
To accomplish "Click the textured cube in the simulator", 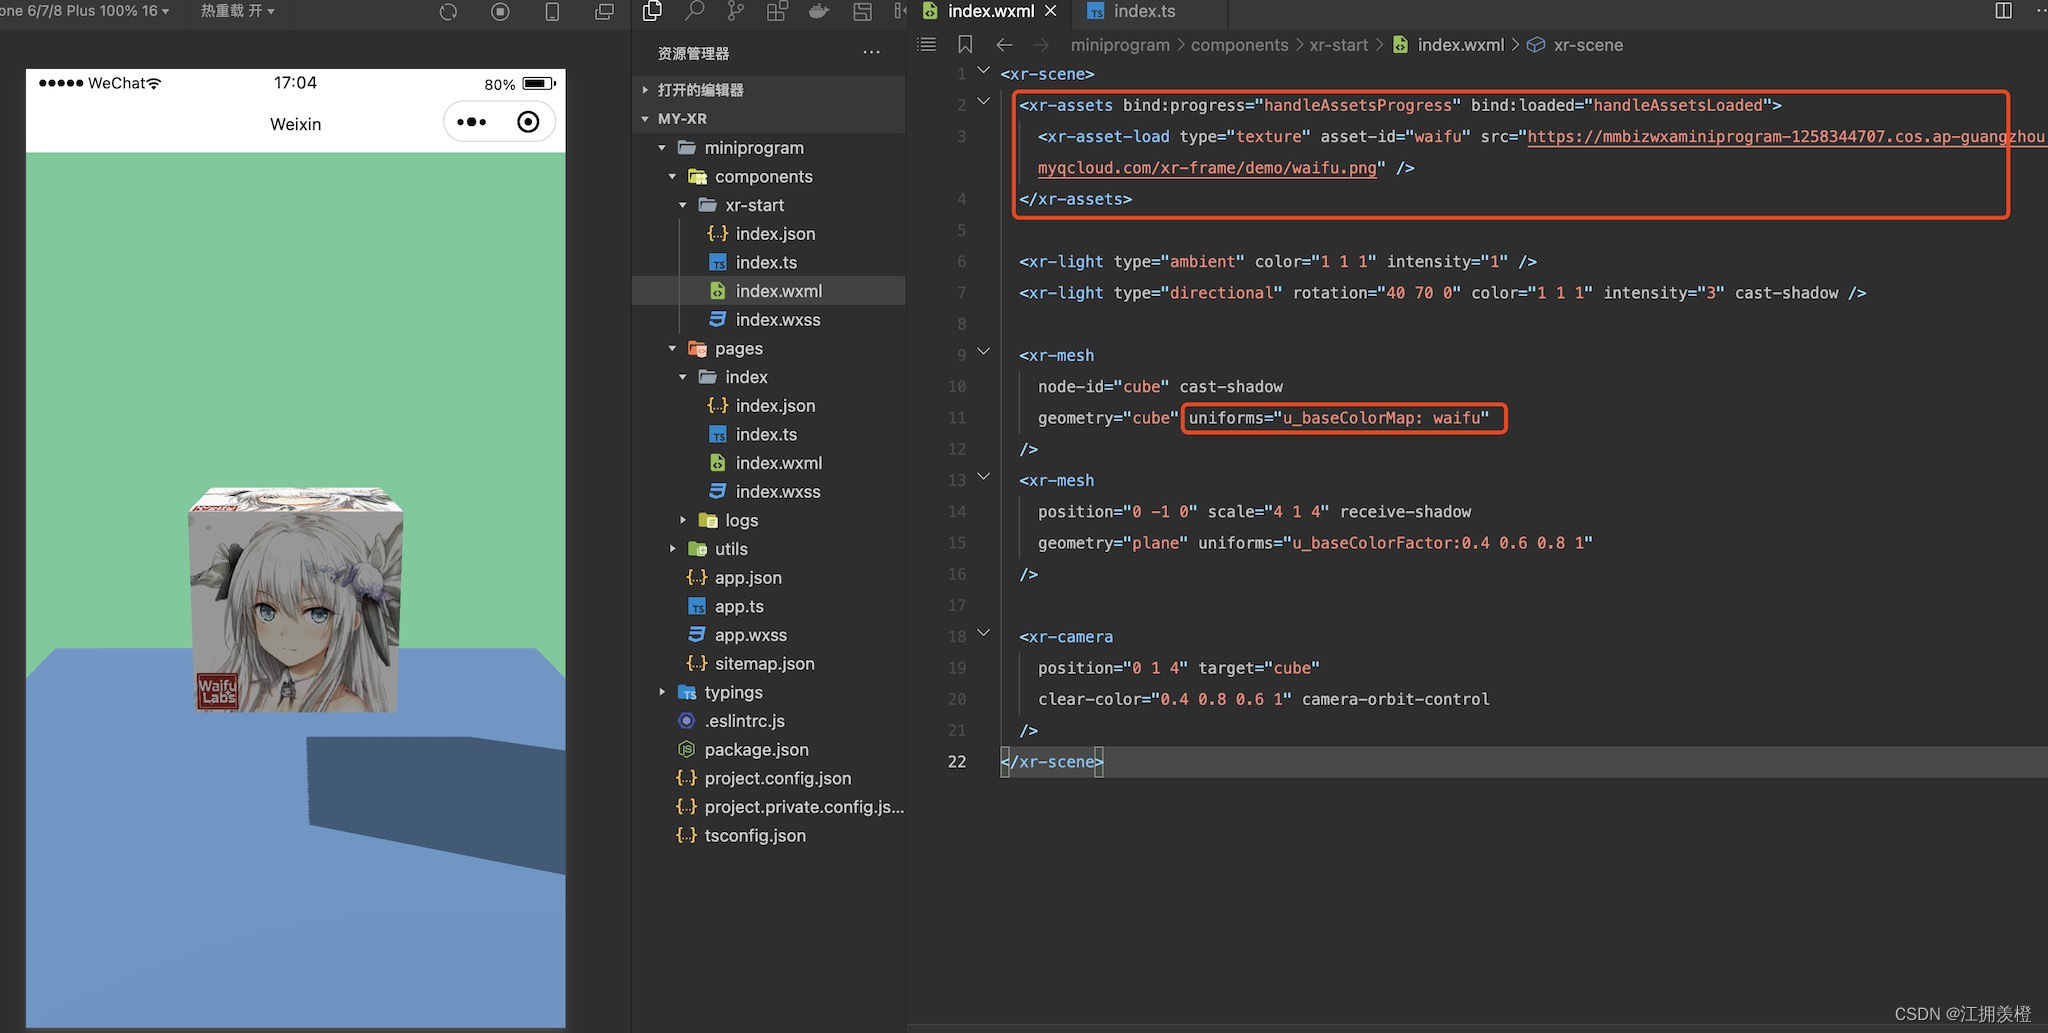I will point(296,600).
